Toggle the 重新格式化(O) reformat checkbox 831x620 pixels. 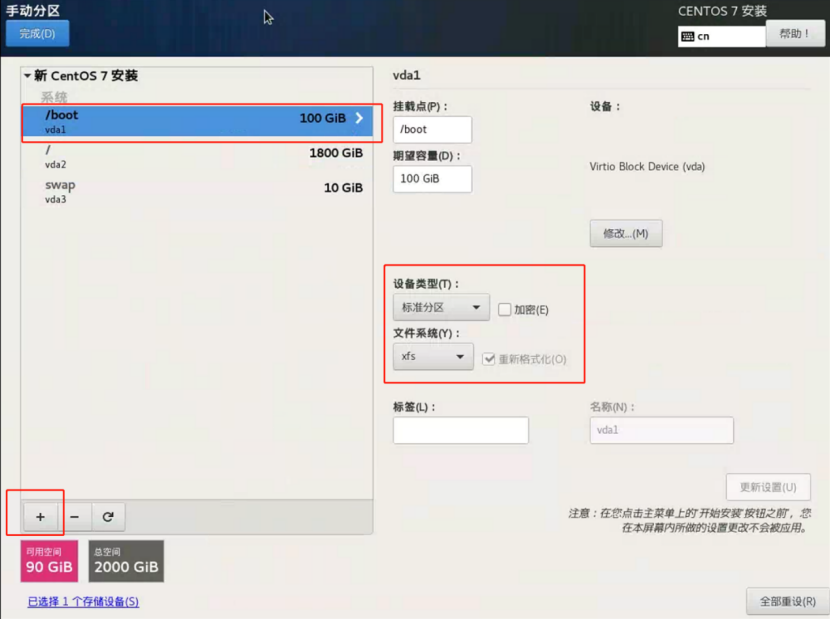489,359
